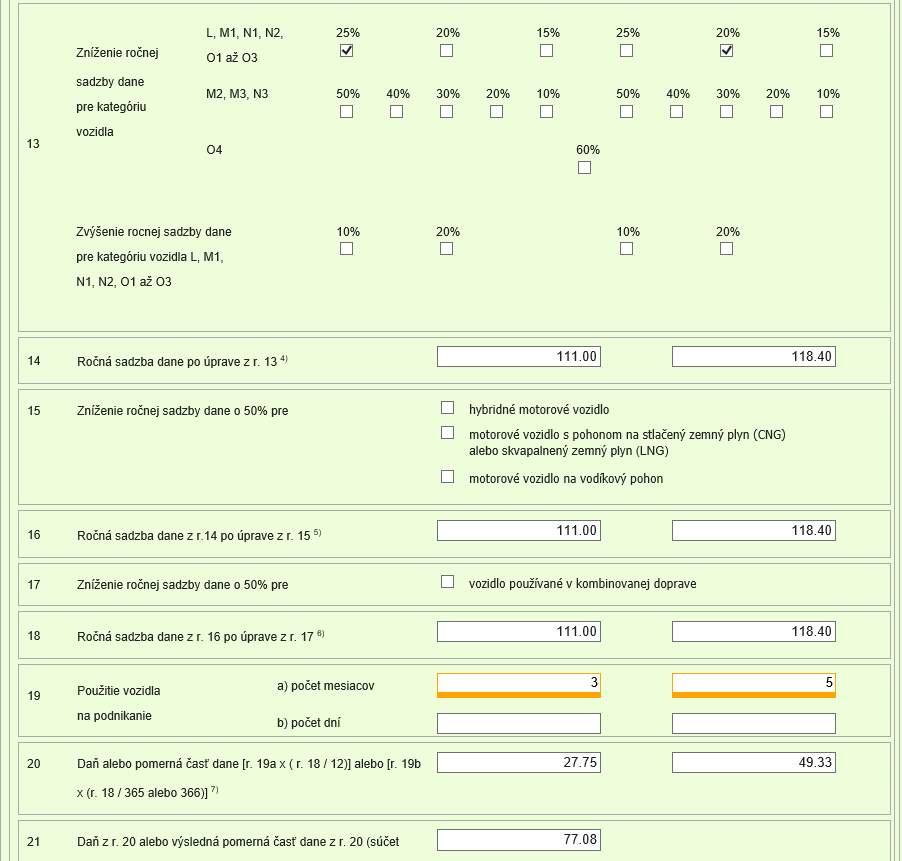
Task: Check vozidlo používané v kombinovanej doprave
Action: 448,581
